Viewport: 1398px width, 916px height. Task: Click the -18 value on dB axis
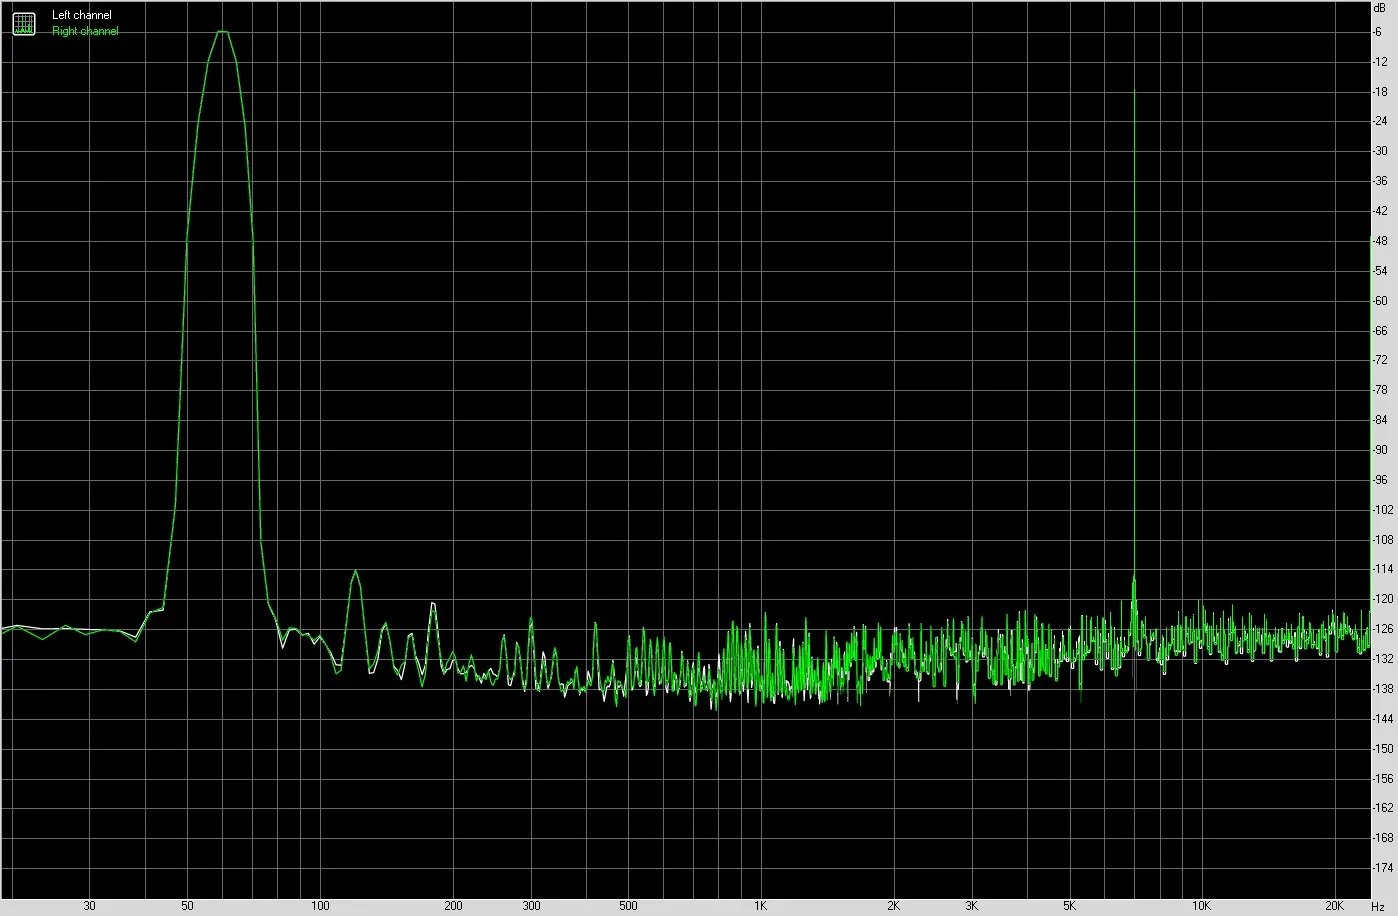pos(1380,92)
